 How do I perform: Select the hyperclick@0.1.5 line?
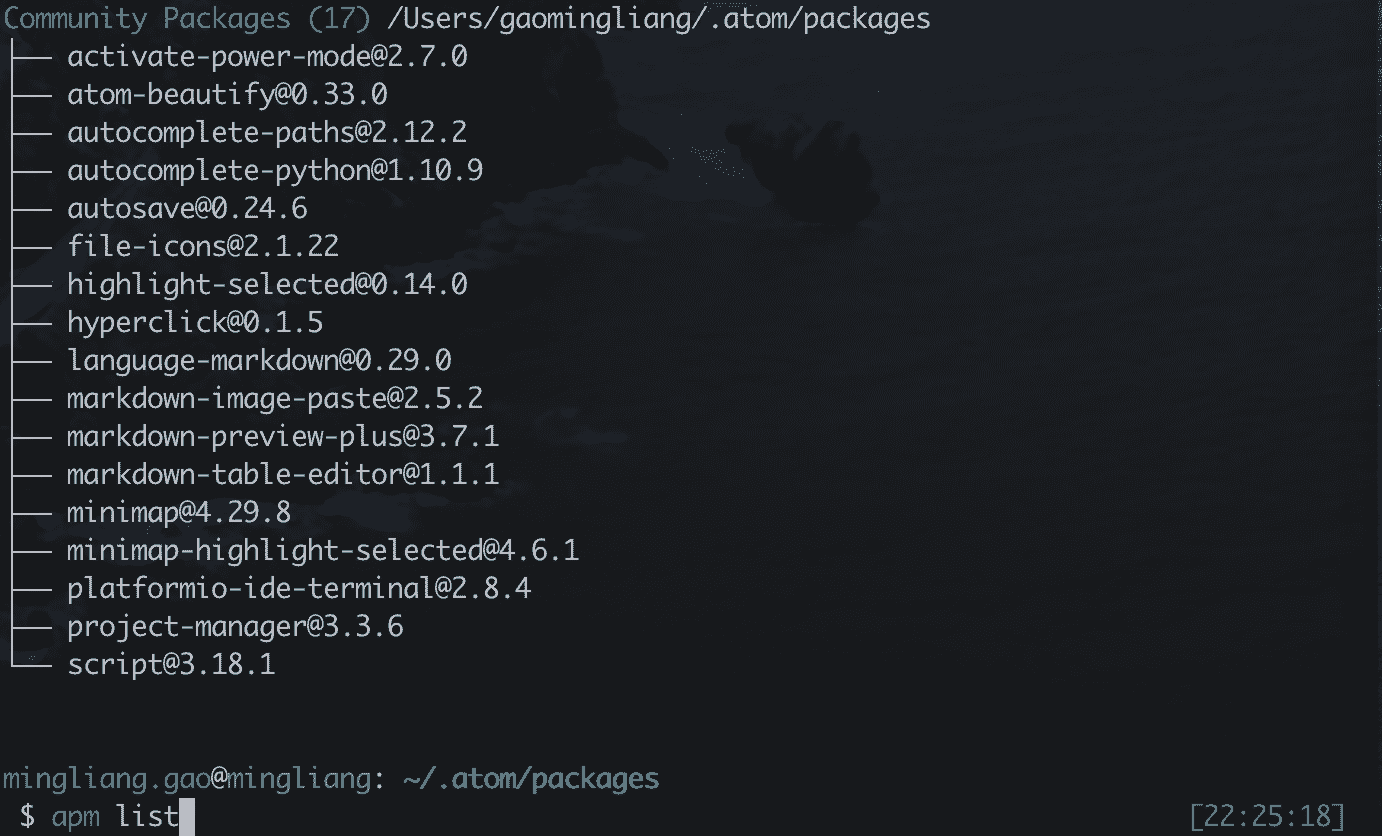pyautogui.click(x=195, y=322)
